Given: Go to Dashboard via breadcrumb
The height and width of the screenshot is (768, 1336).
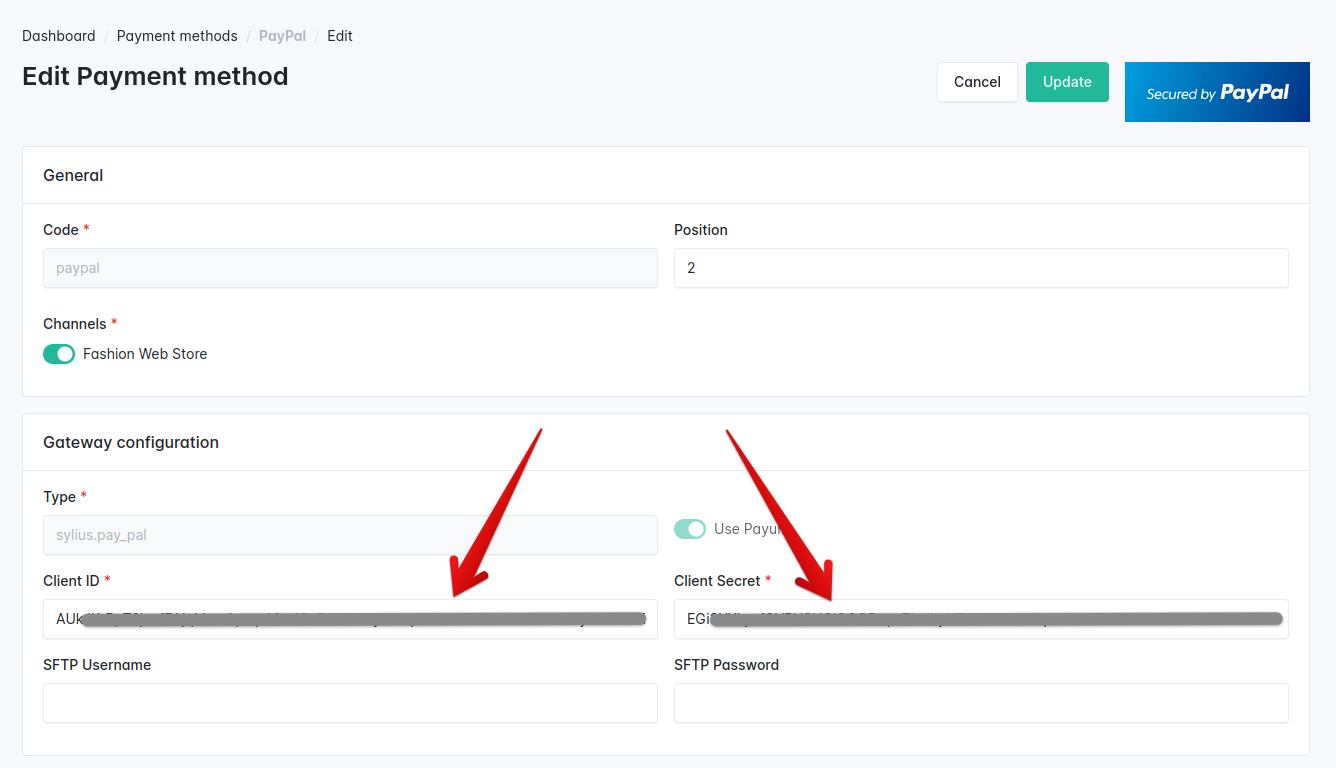Looking at the screenshot, I should pyautogui.click(x=59, y=36).
